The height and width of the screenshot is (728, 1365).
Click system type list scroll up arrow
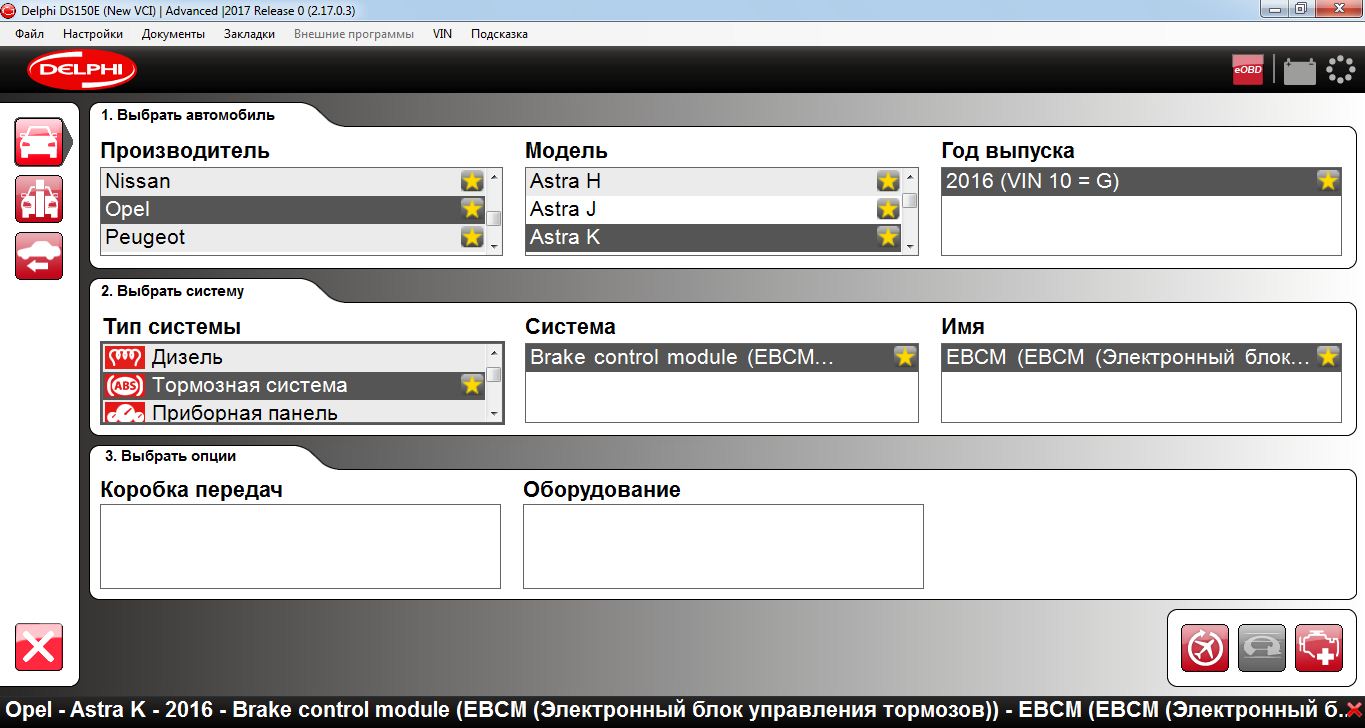[x=494, y=353]
